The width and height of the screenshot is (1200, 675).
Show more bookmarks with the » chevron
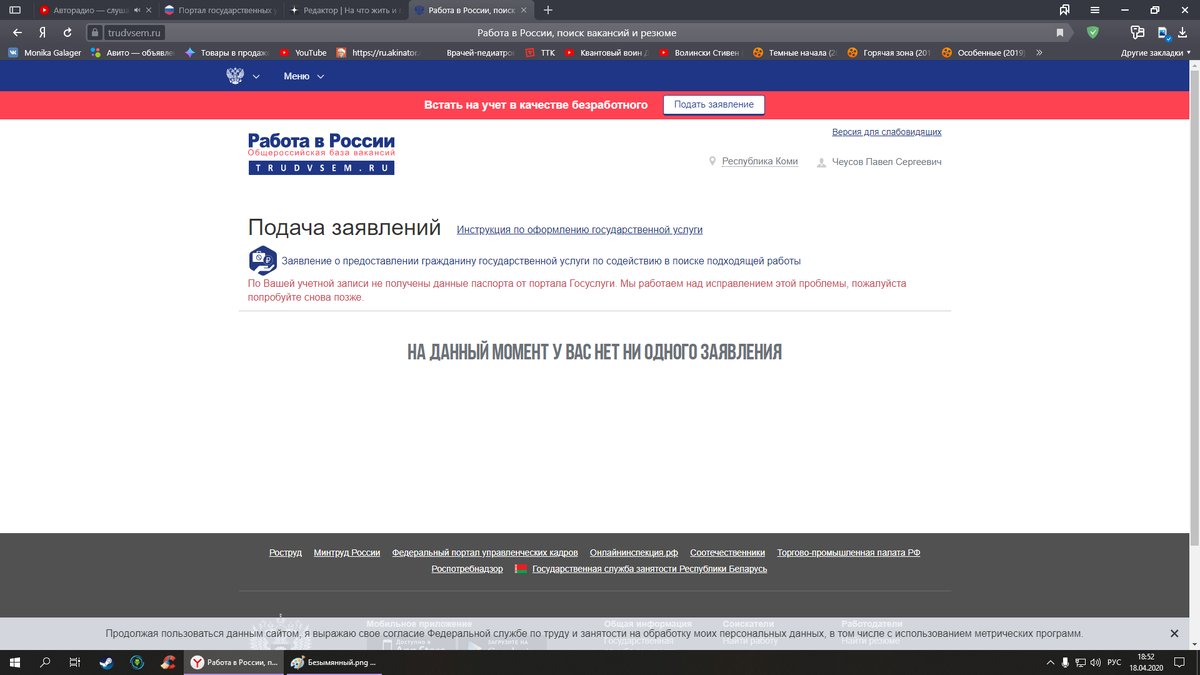coord(1039,52)
